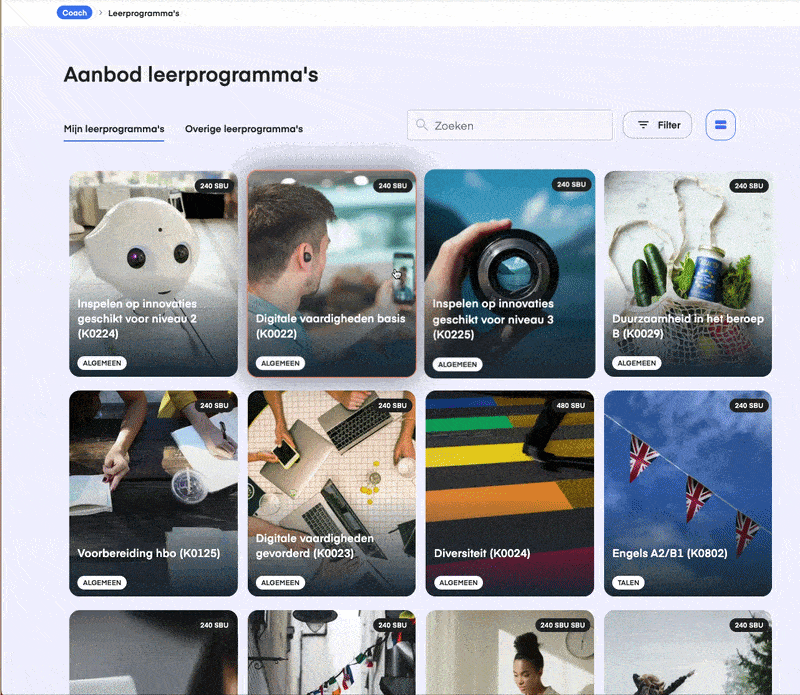This screenshot has width=800, height=695.
Task: Click into the Zoeken search field
Action: coord(510,125)
